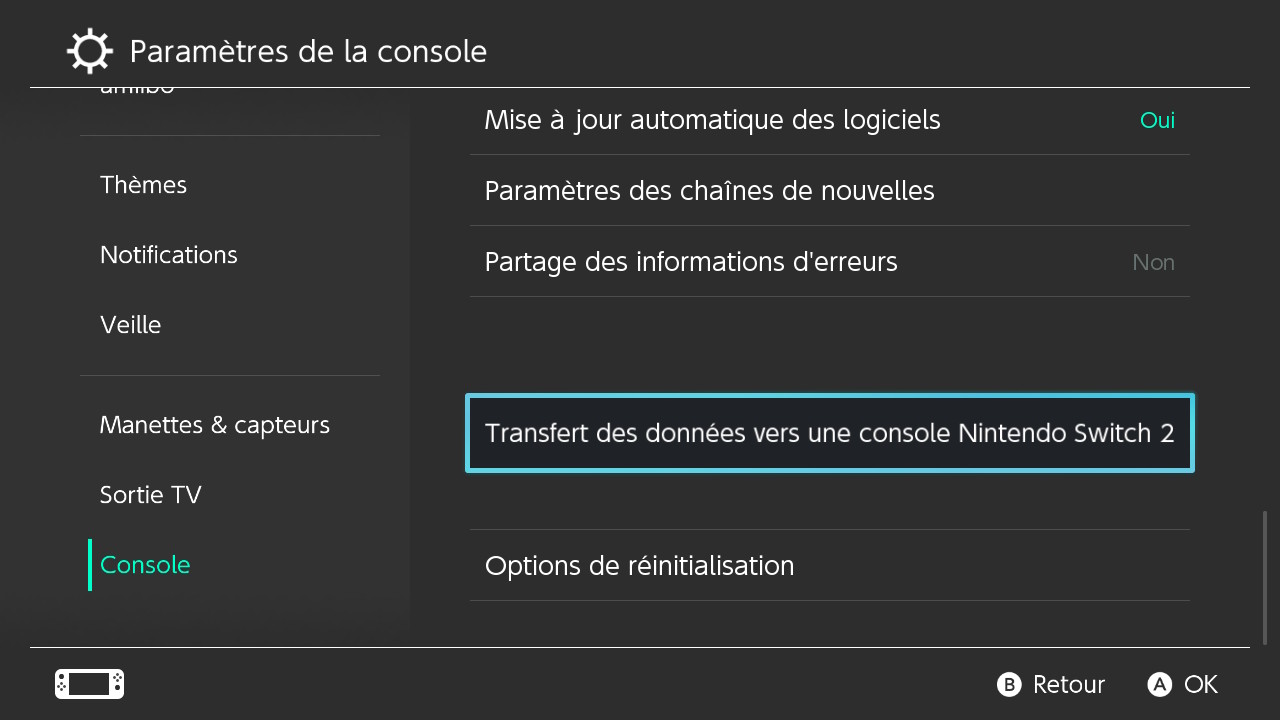Viewport: 1280px width, 720px height.
Task: Select Notifications in the sidebar
Action: click(x=169, y=255)
